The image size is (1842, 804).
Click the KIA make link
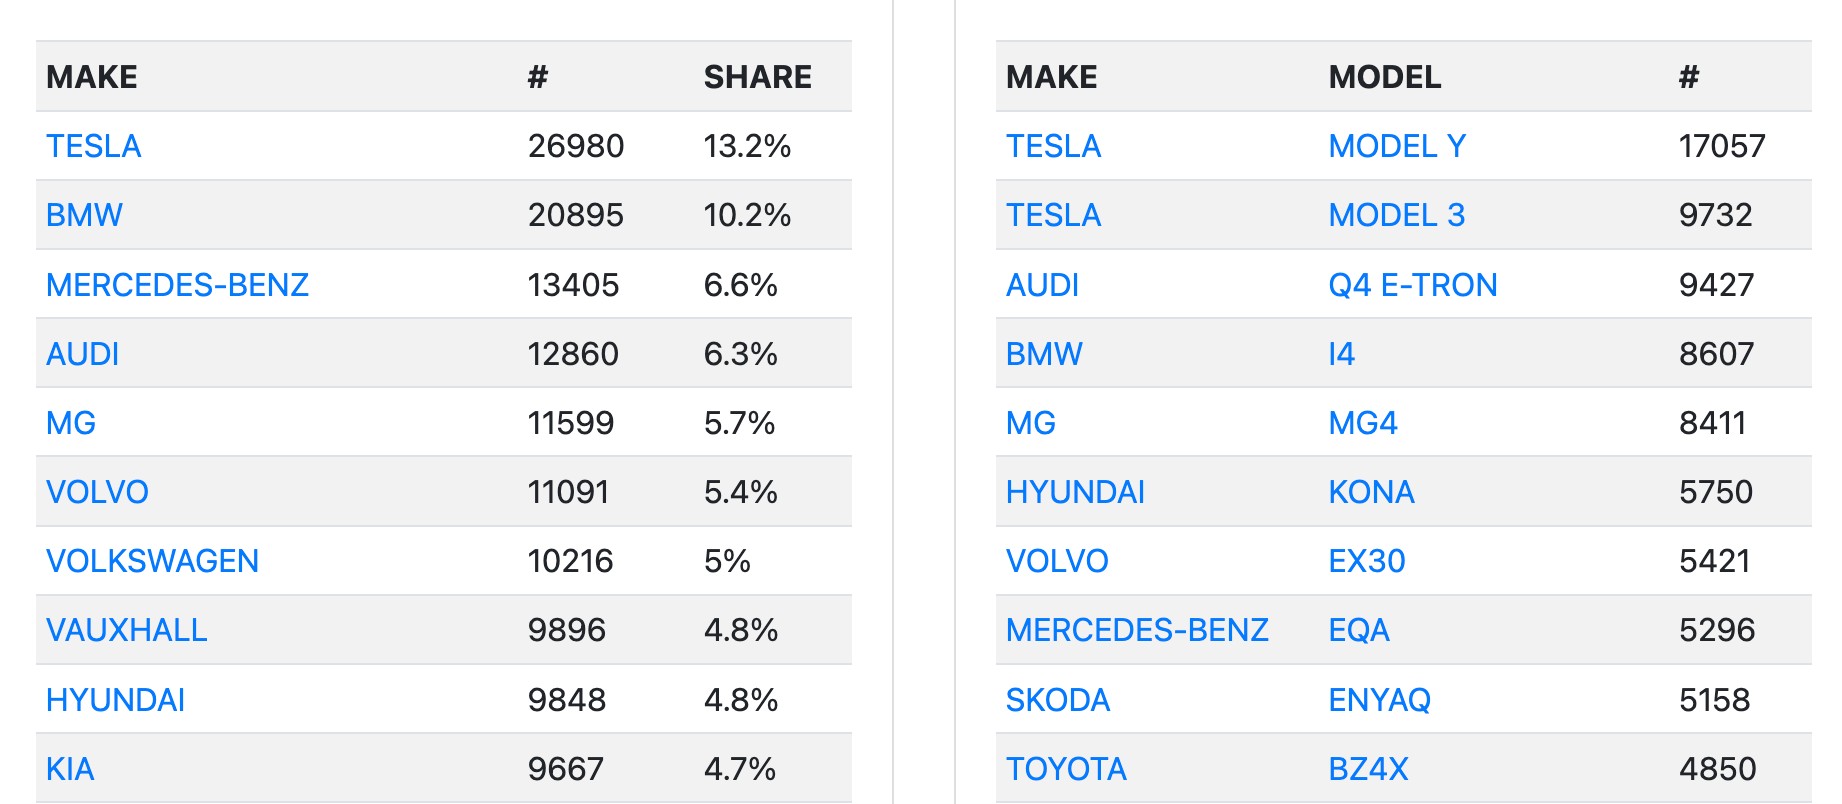[x=70, y=769]
